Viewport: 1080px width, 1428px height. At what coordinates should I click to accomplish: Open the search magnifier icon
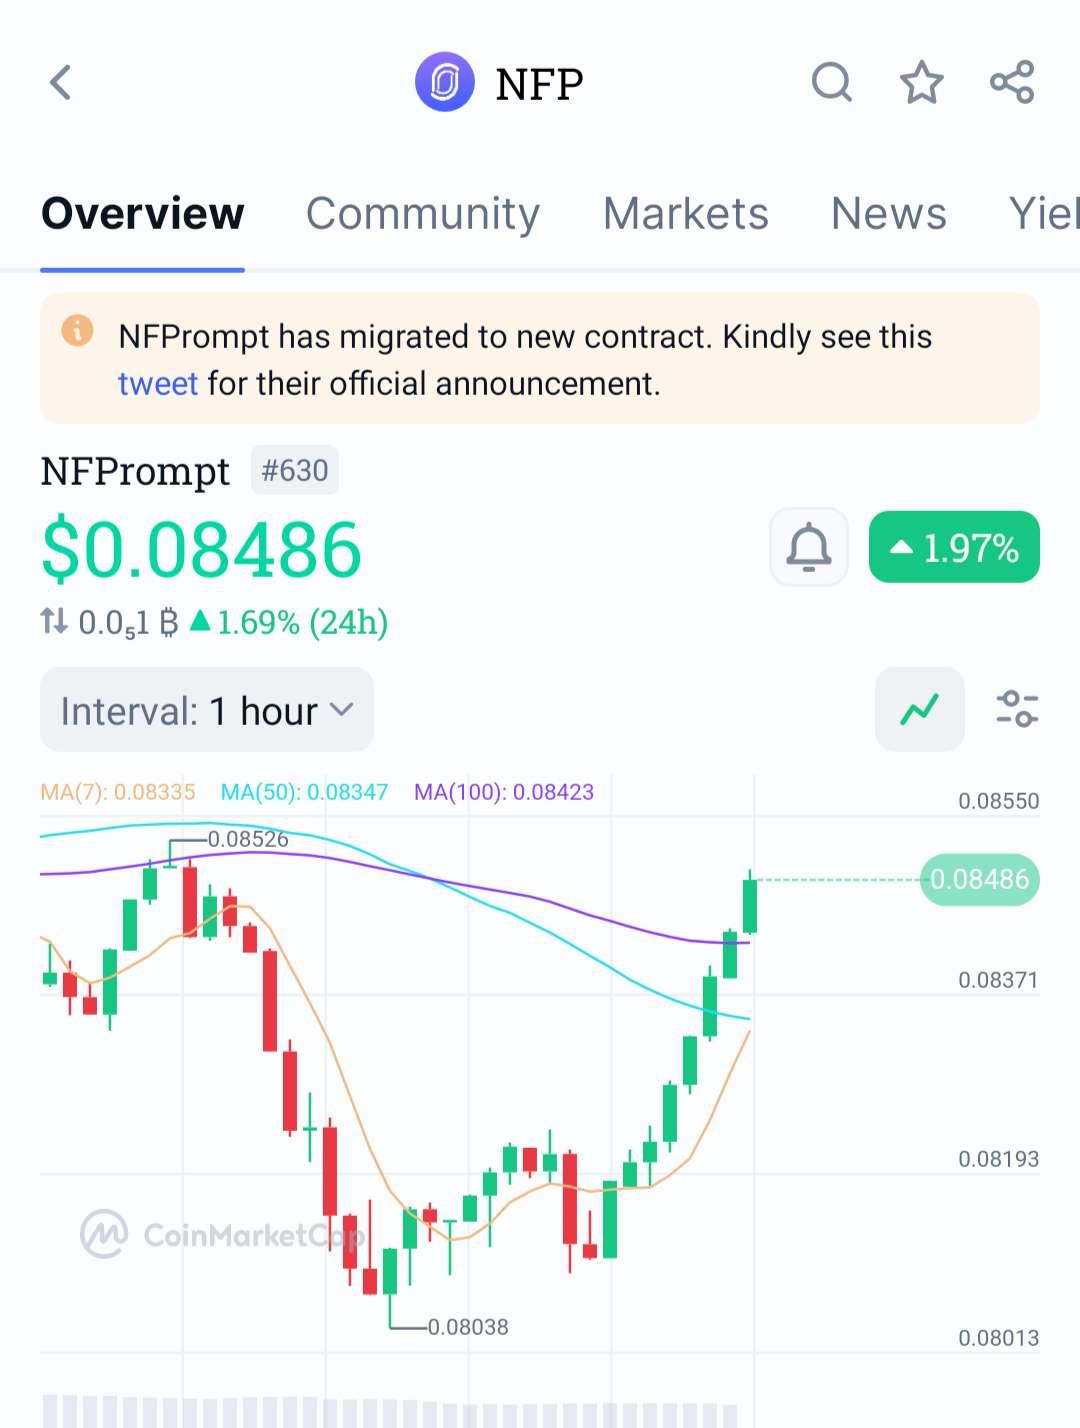pos(831,83)
